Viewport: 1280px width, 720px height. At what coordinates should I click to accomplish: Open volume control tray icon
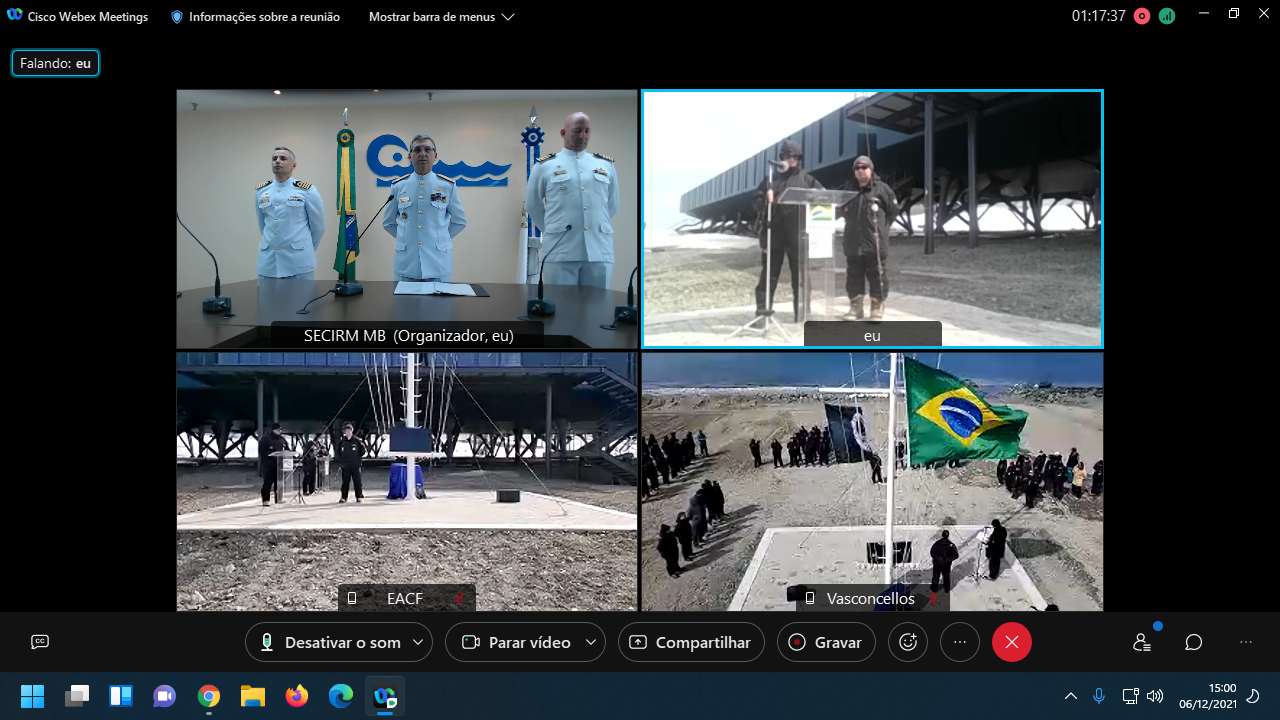coord(1155,696)
